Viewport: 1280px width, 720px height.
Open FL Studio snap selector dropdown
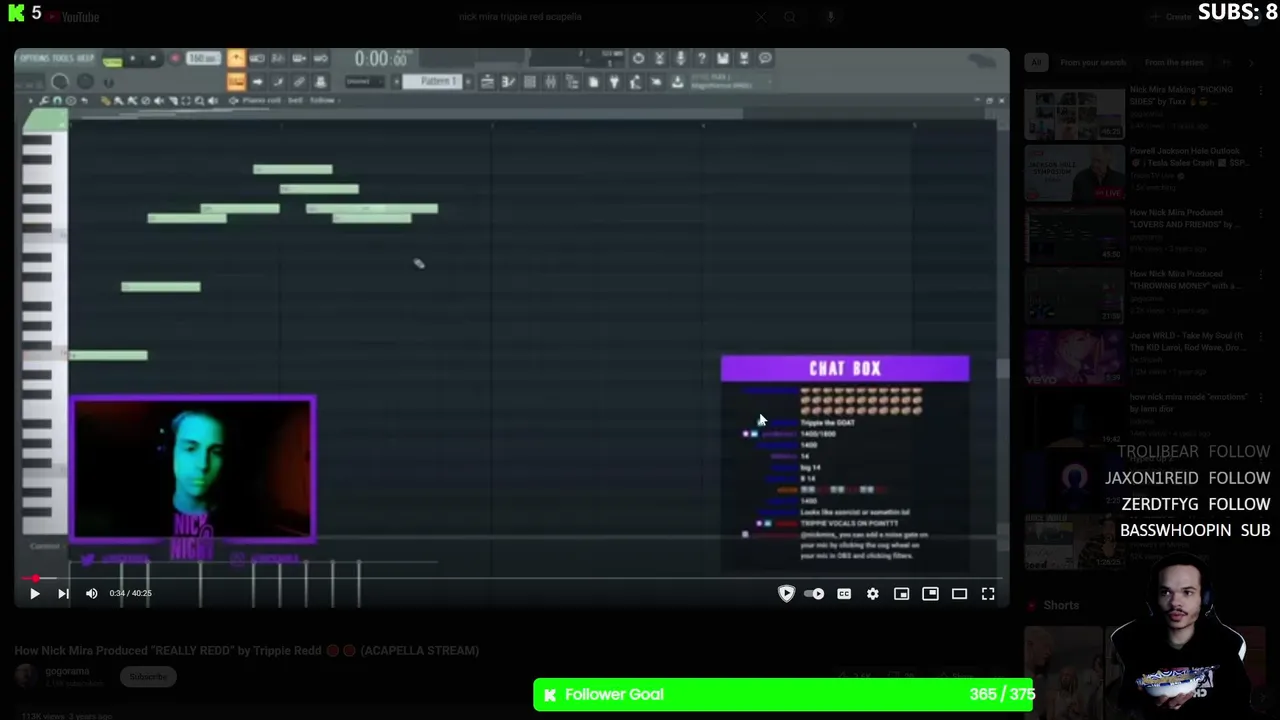[x=365, y=81]
